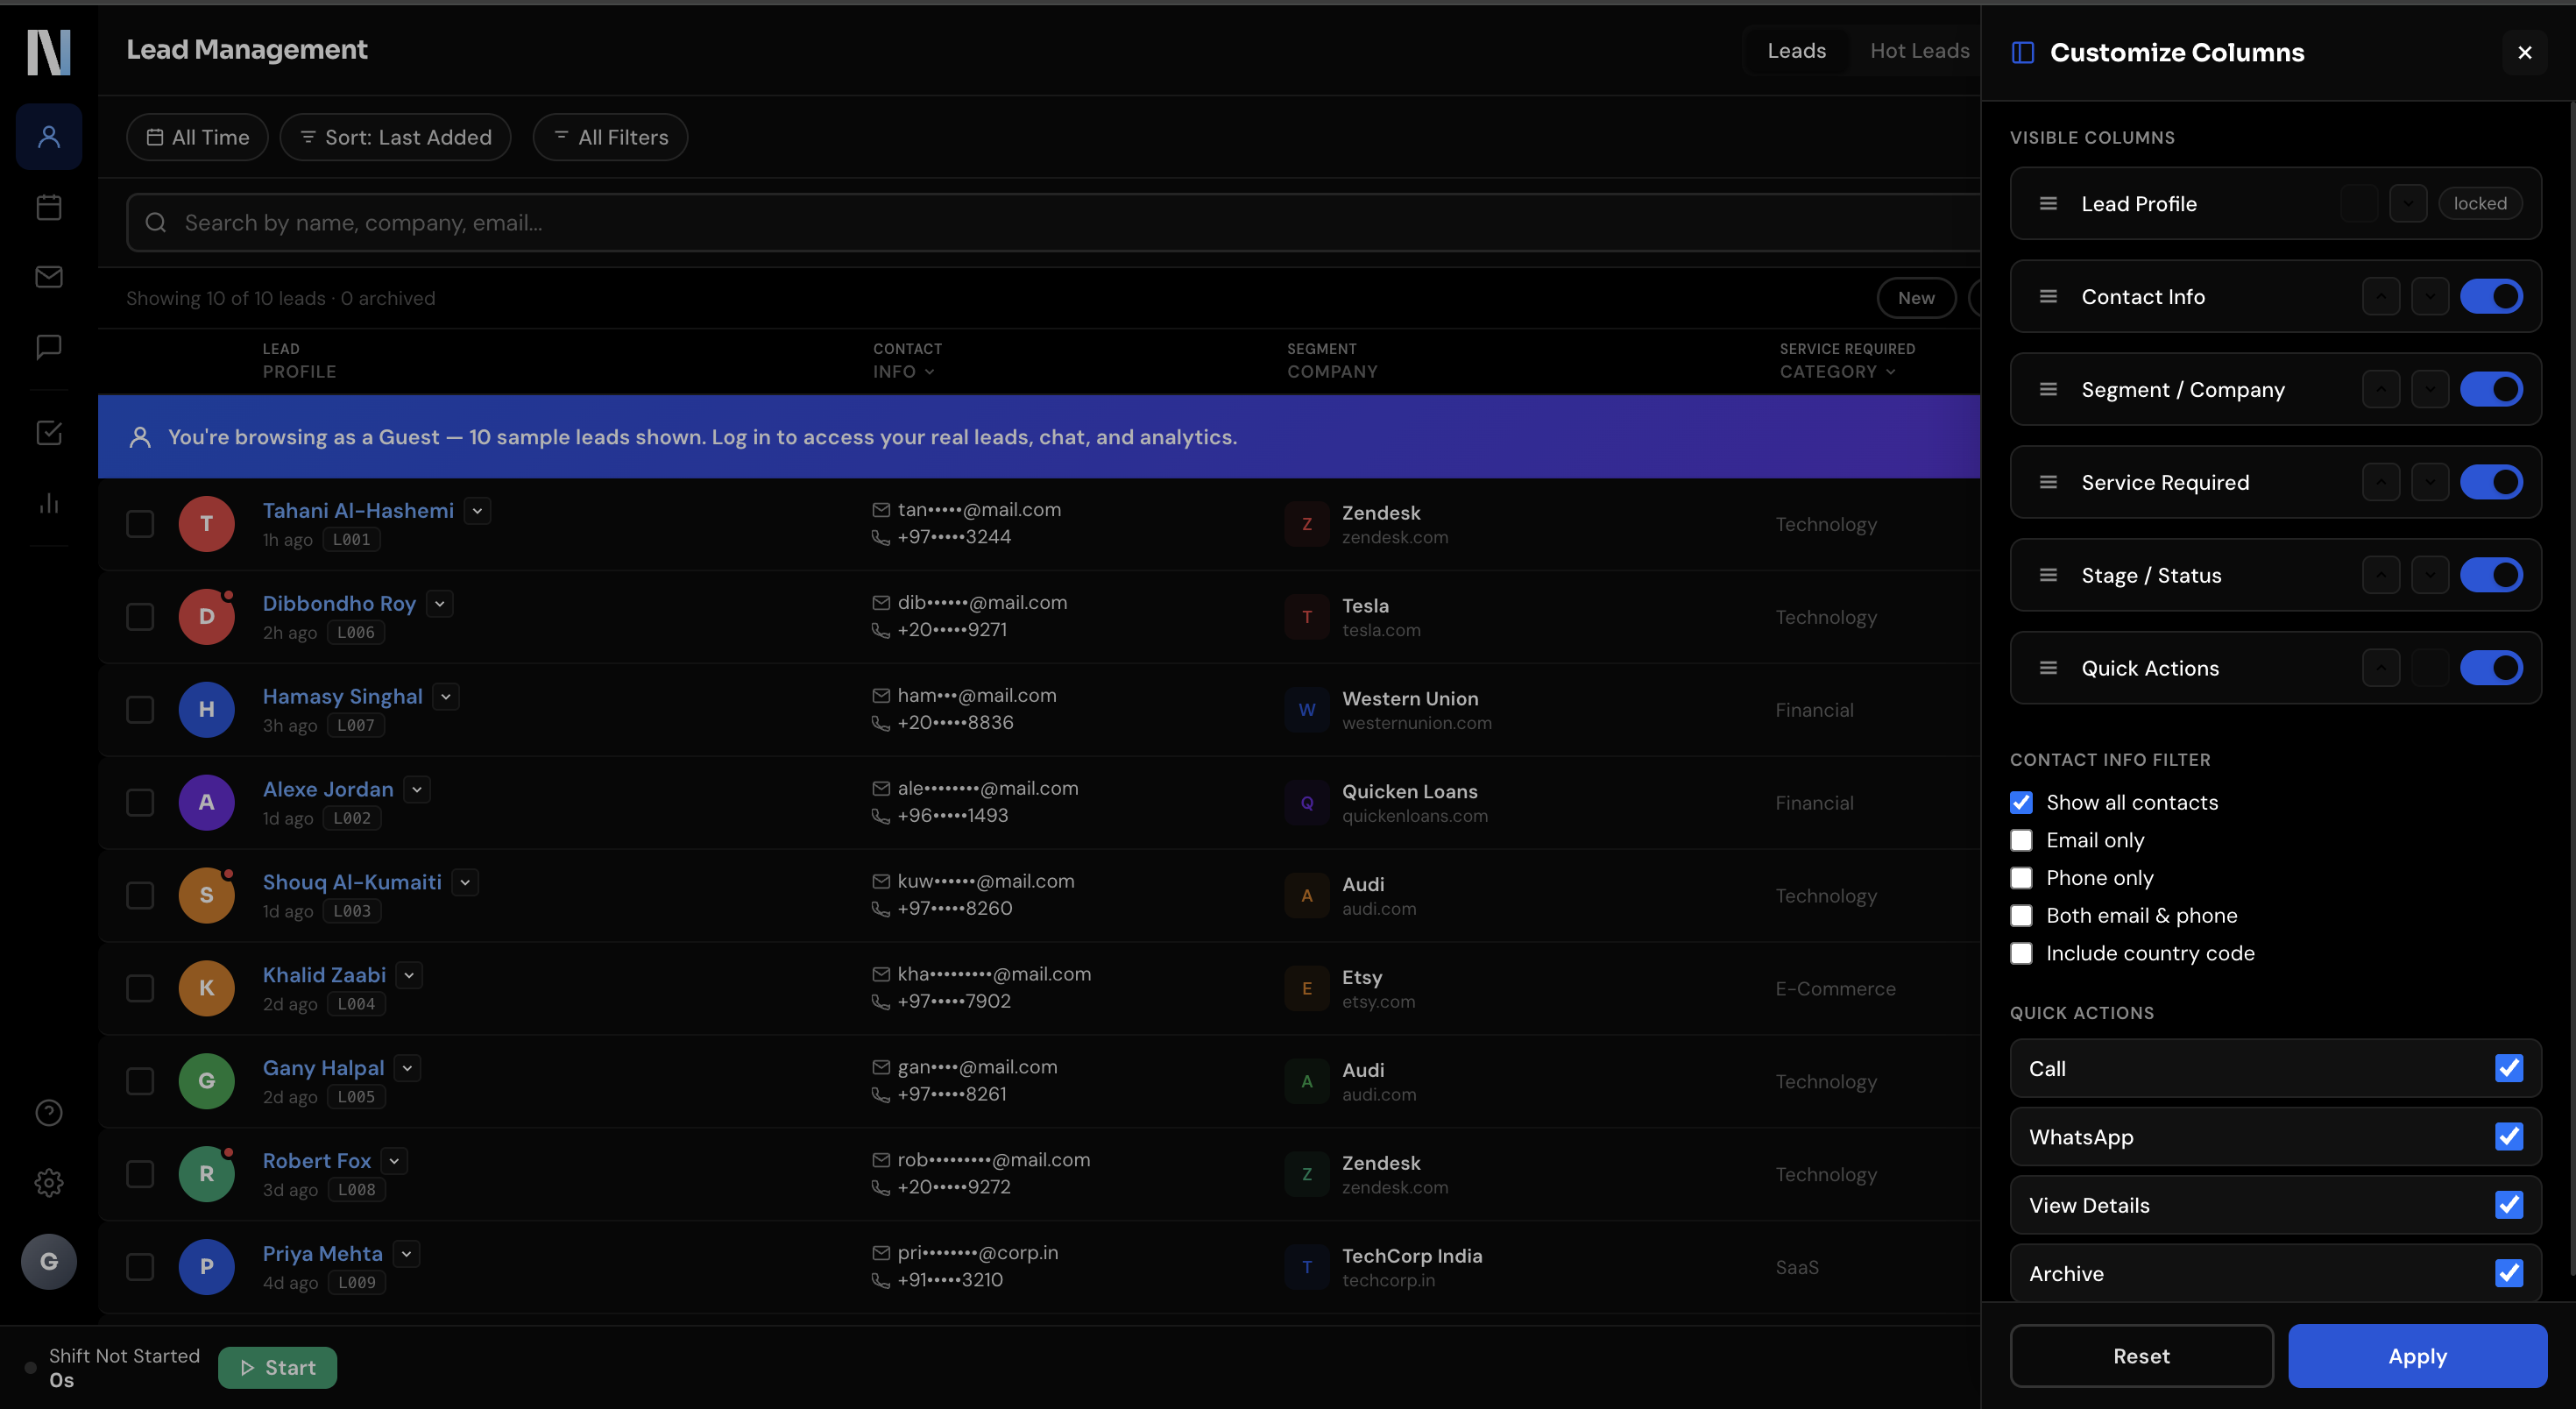Click the N logo in the sidebar
Image resolution: width=2576 pixels, height=1409 pixels.
click(x=49, y=52)
